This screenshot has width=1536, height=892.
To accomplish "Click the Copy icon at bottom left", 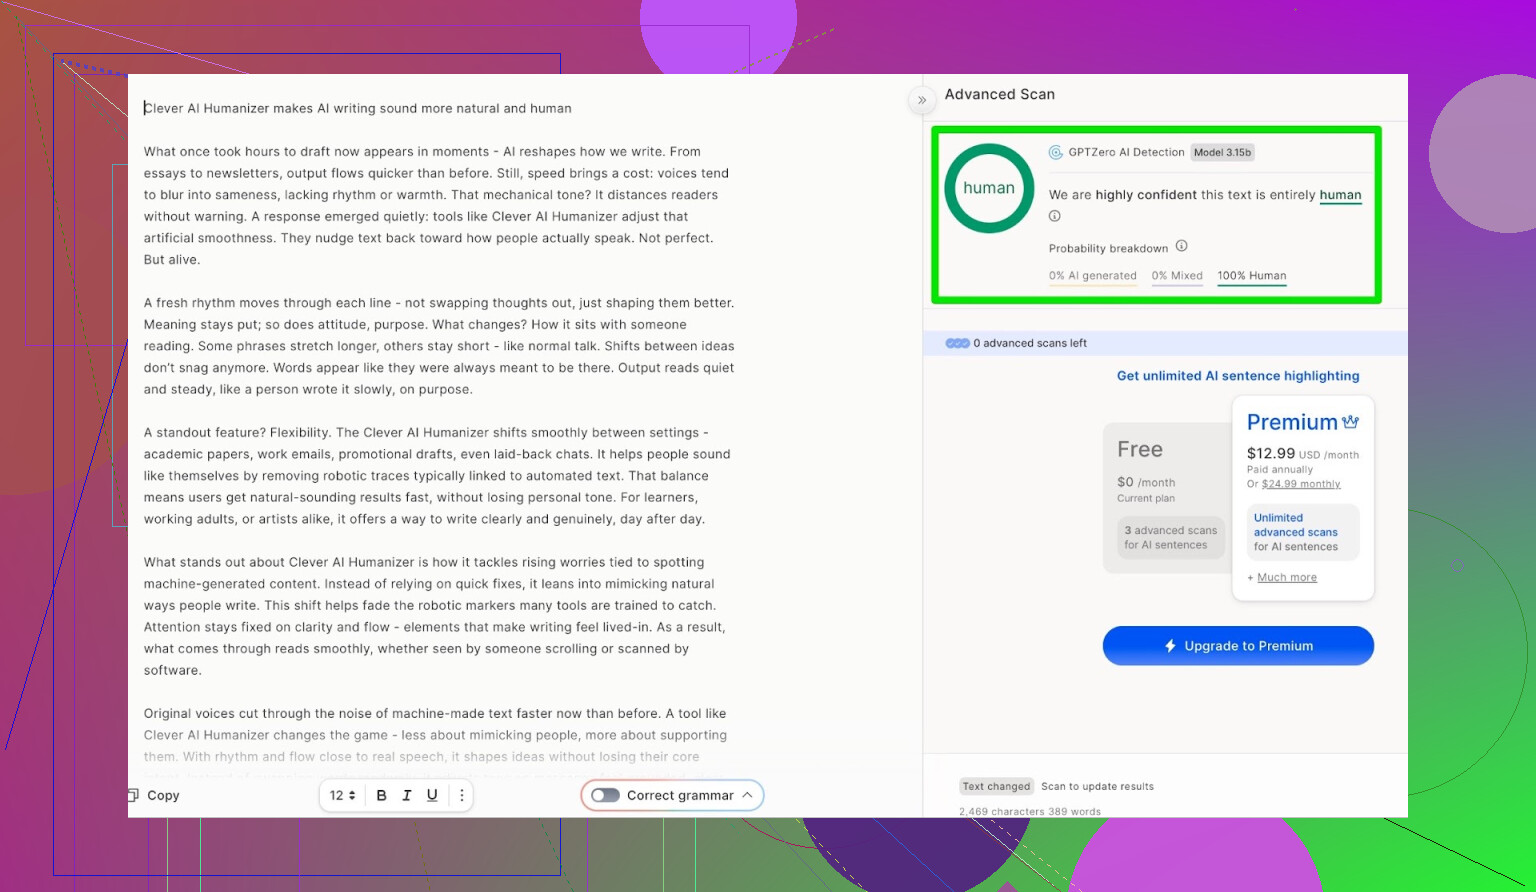I will pyautogui.click(x=133, y=795).
